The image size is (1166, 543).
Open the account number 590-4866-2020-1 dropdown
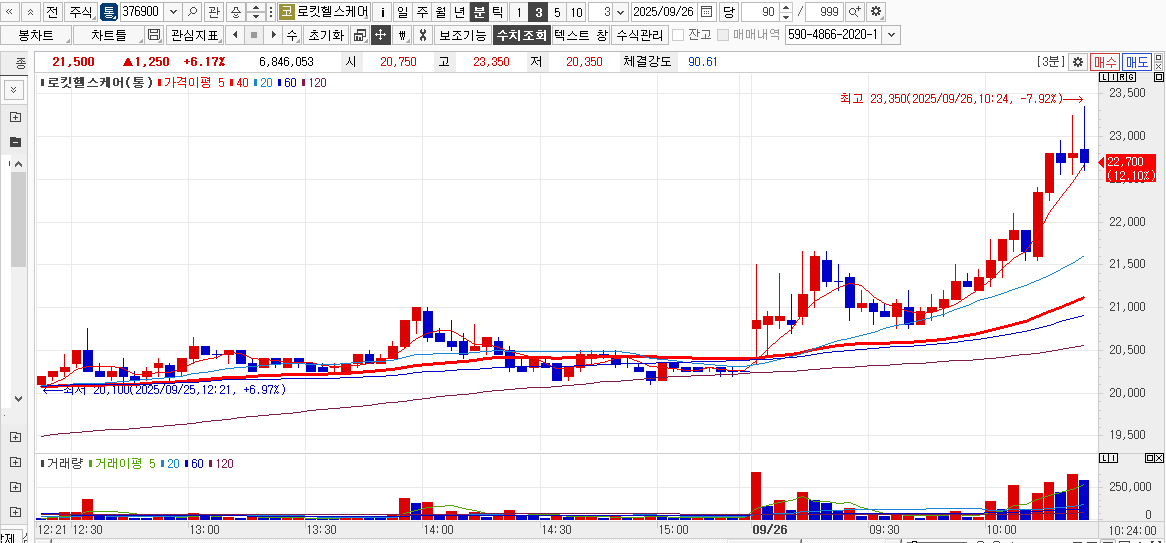(x=891, y=35)
